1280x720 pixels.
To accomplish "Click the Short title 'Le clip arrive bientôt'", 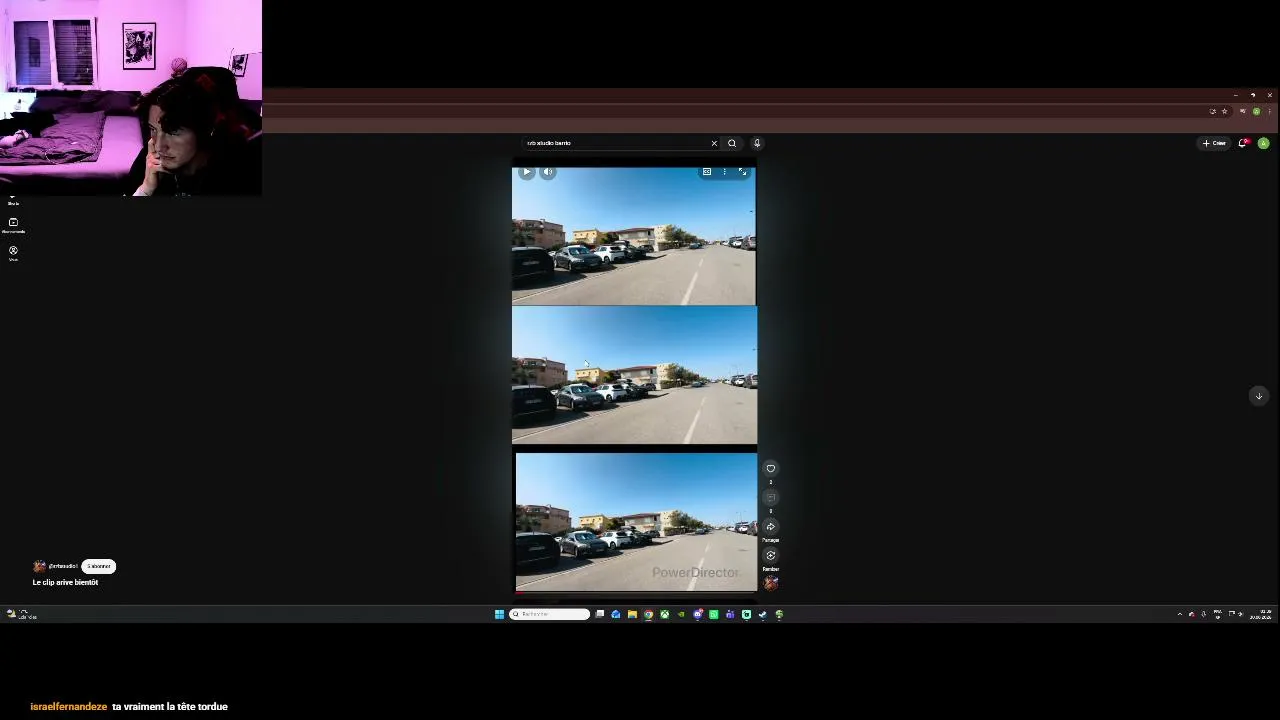I will [65, 582].
